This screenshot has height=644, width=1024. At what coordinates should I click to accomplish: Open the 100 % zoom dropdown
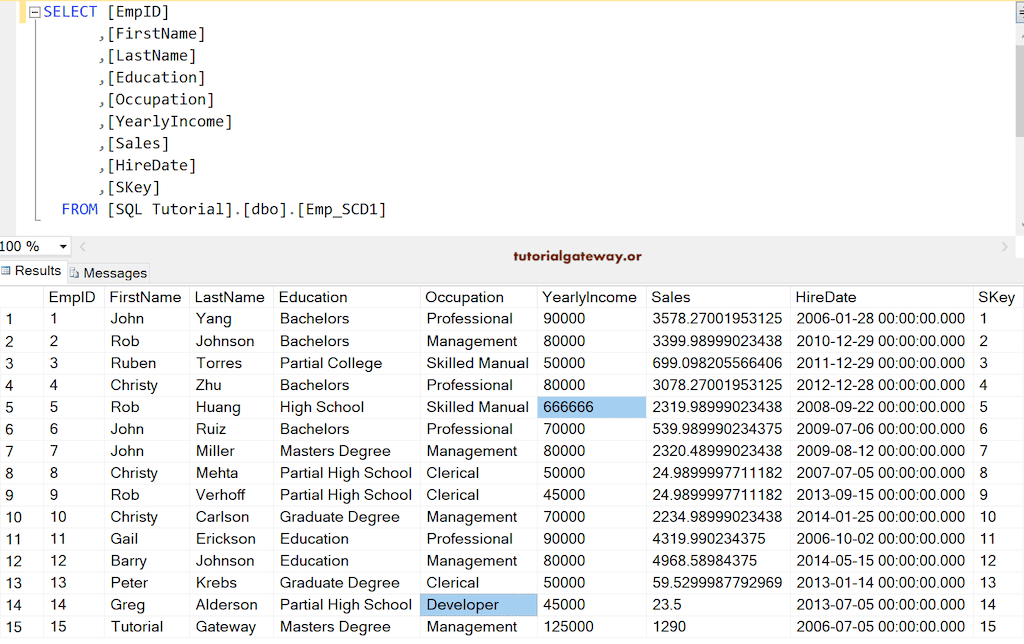[x=63, y=247]
